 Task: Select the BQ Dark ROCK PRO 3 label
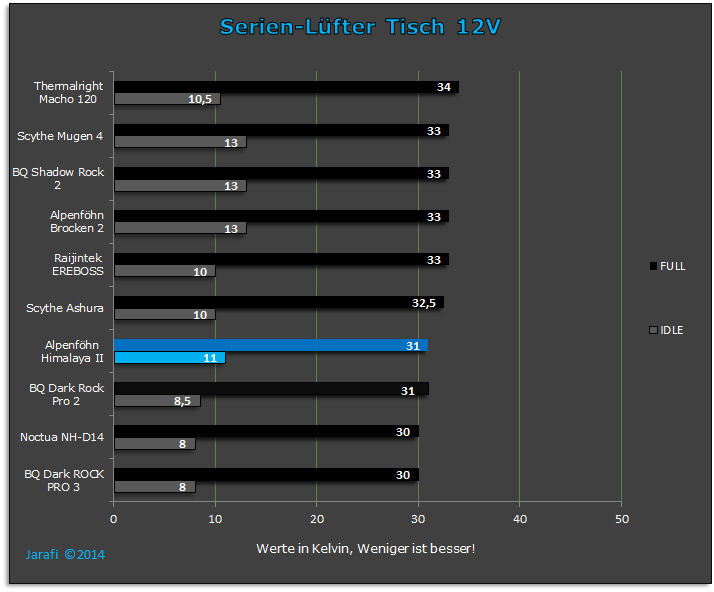64,480
